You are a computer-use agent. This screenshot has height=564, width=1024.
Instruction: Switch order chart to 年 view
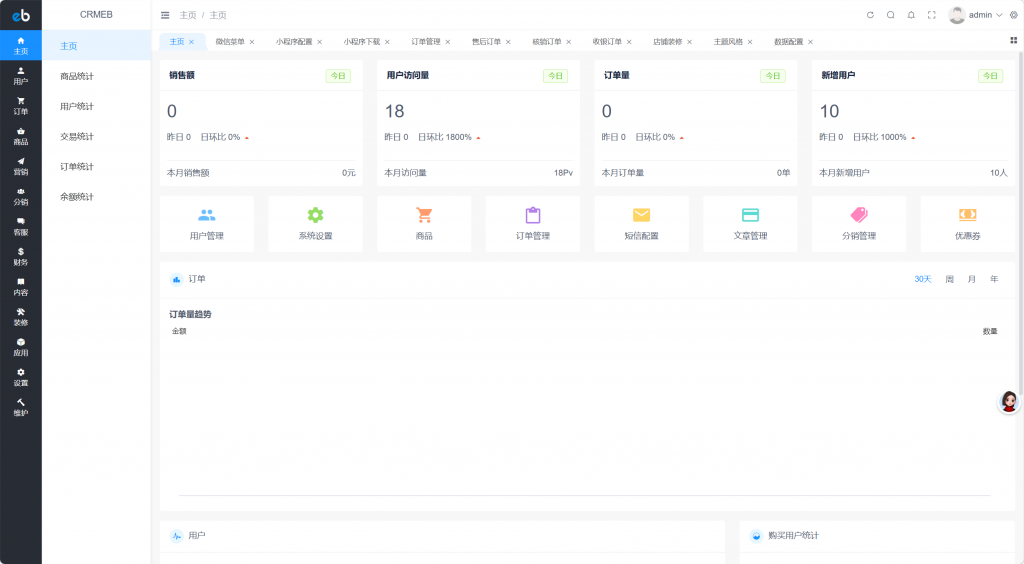(993, 279)
